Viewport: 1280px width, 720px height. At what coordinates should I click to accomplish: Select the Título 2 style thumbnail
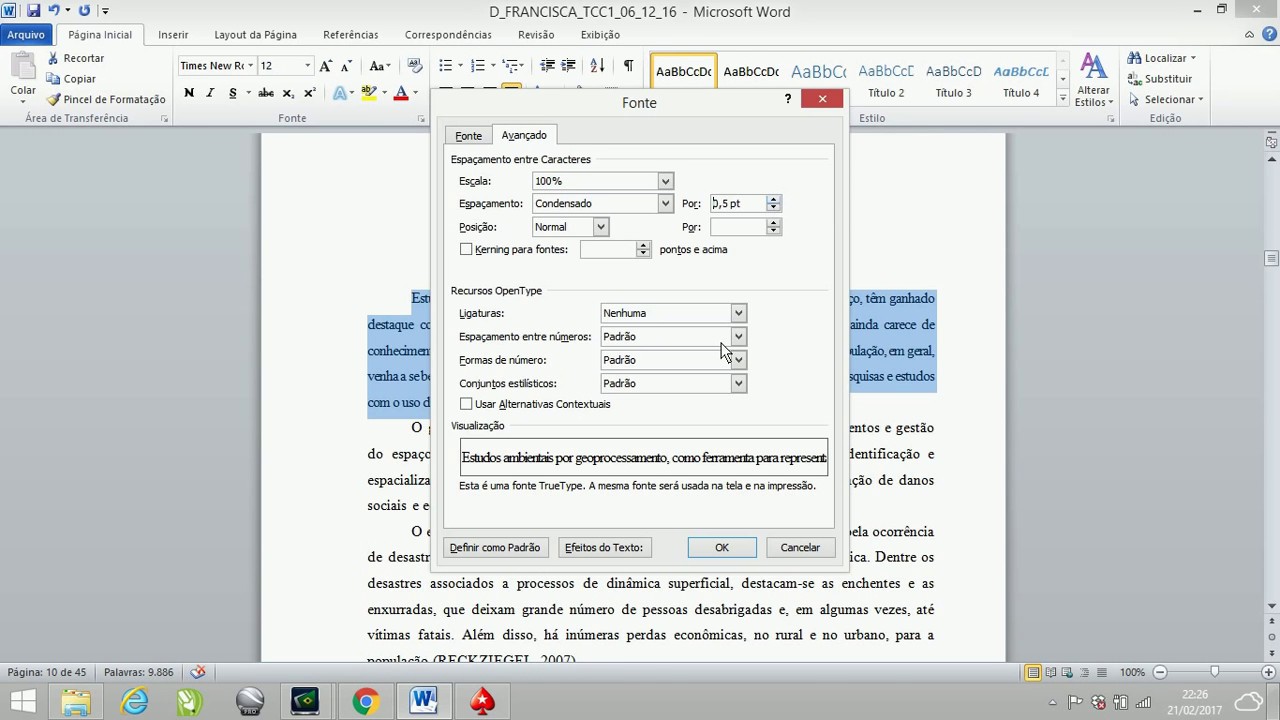pos(886,80)
